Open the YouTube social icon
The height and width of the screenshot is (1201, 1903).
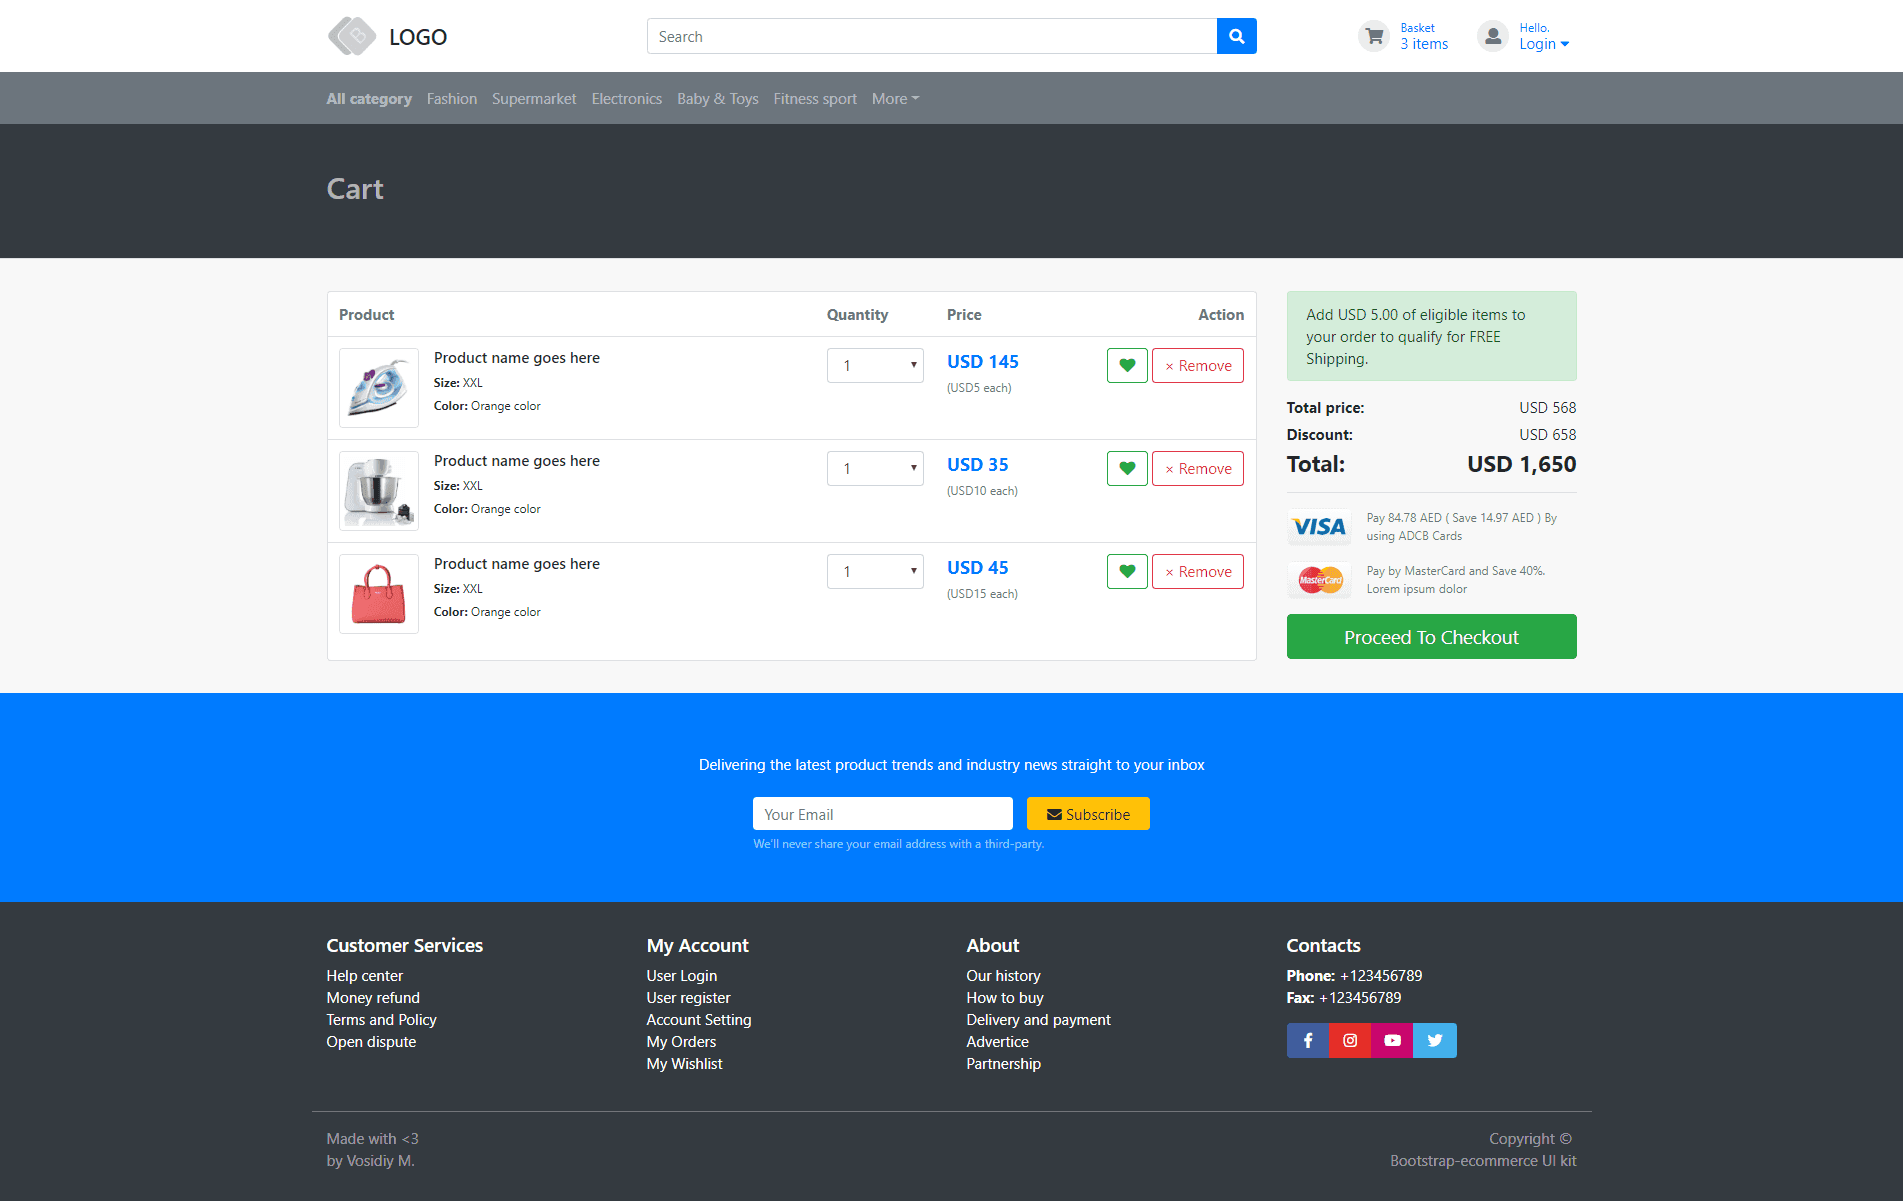[x=1392, y=1040]
